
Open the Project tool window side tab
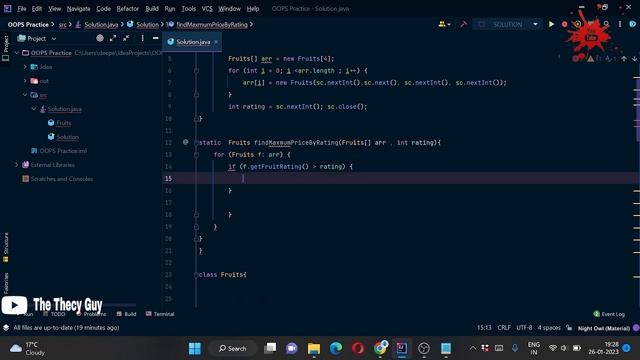coord(6,48)
